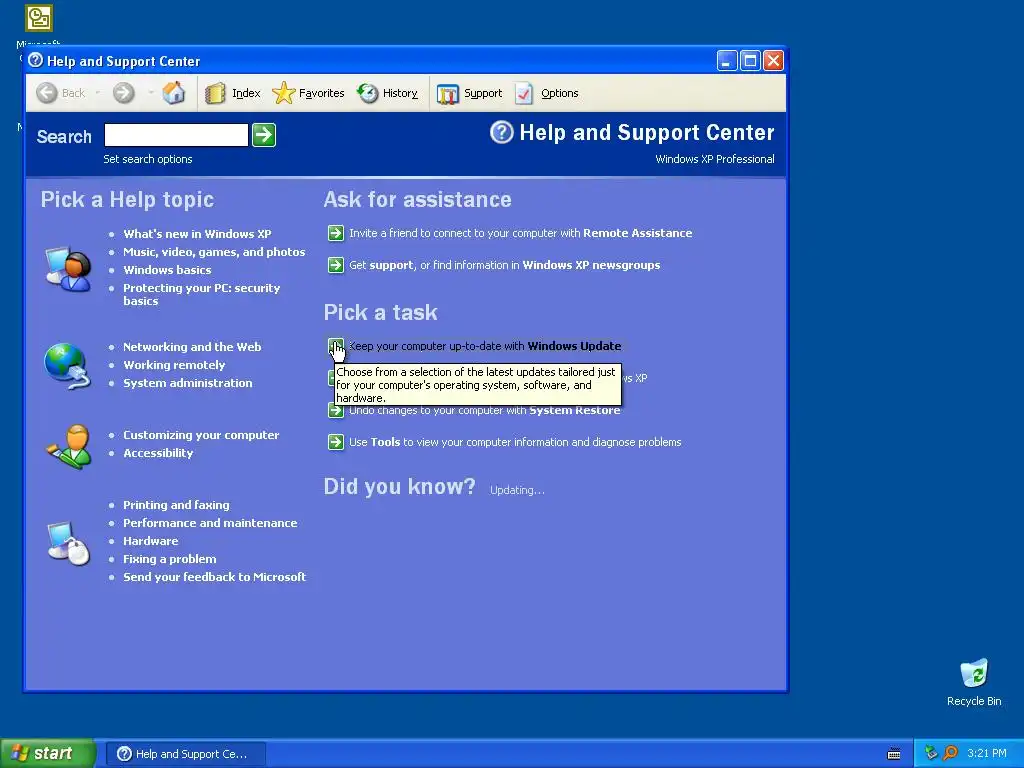The image size is (1024, 768).
Task: Open the Back button history dropdown arrow
Action: [x=97, y=93]
